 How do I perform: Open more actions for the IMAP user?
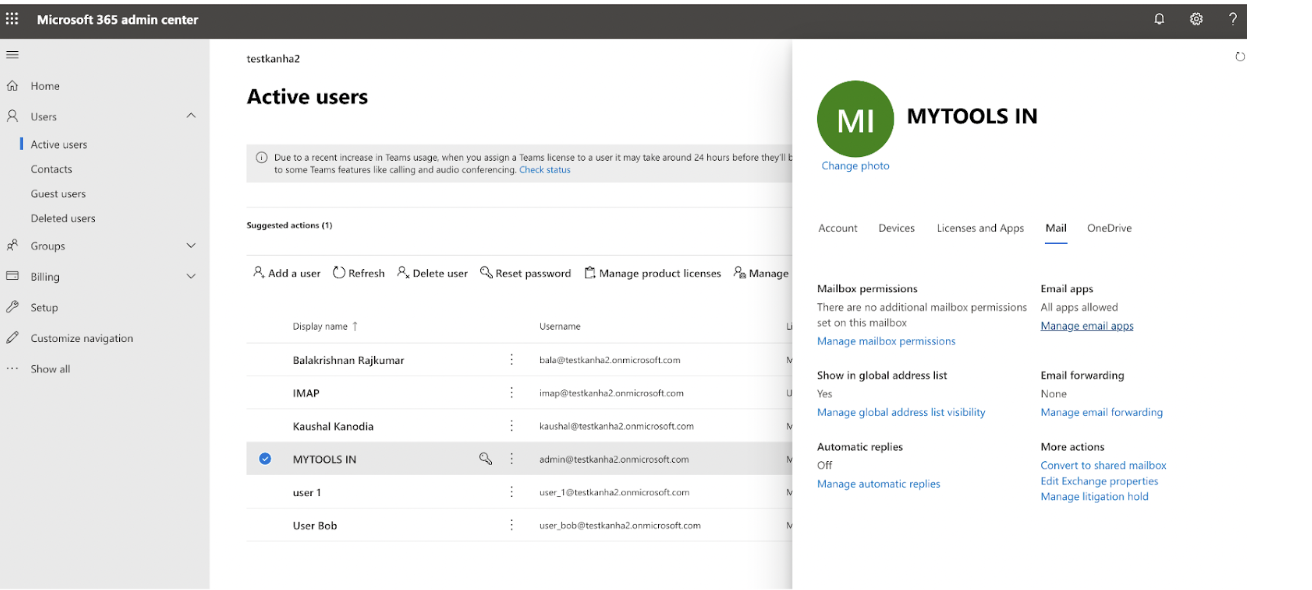coord(512,393)
